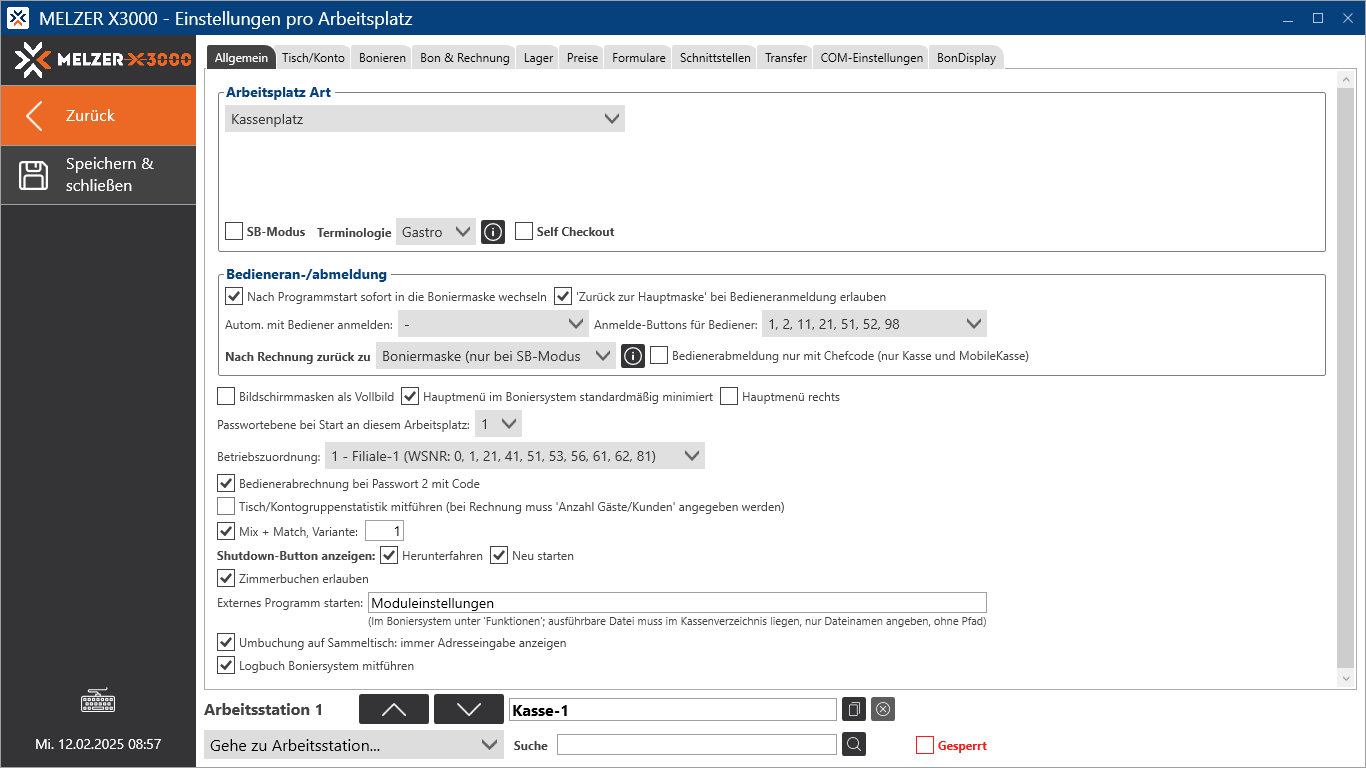The height and width of the screenshot is (768, 1366).
Task: Open the on-screen keyboard icon
Action: tap(98, 701)
